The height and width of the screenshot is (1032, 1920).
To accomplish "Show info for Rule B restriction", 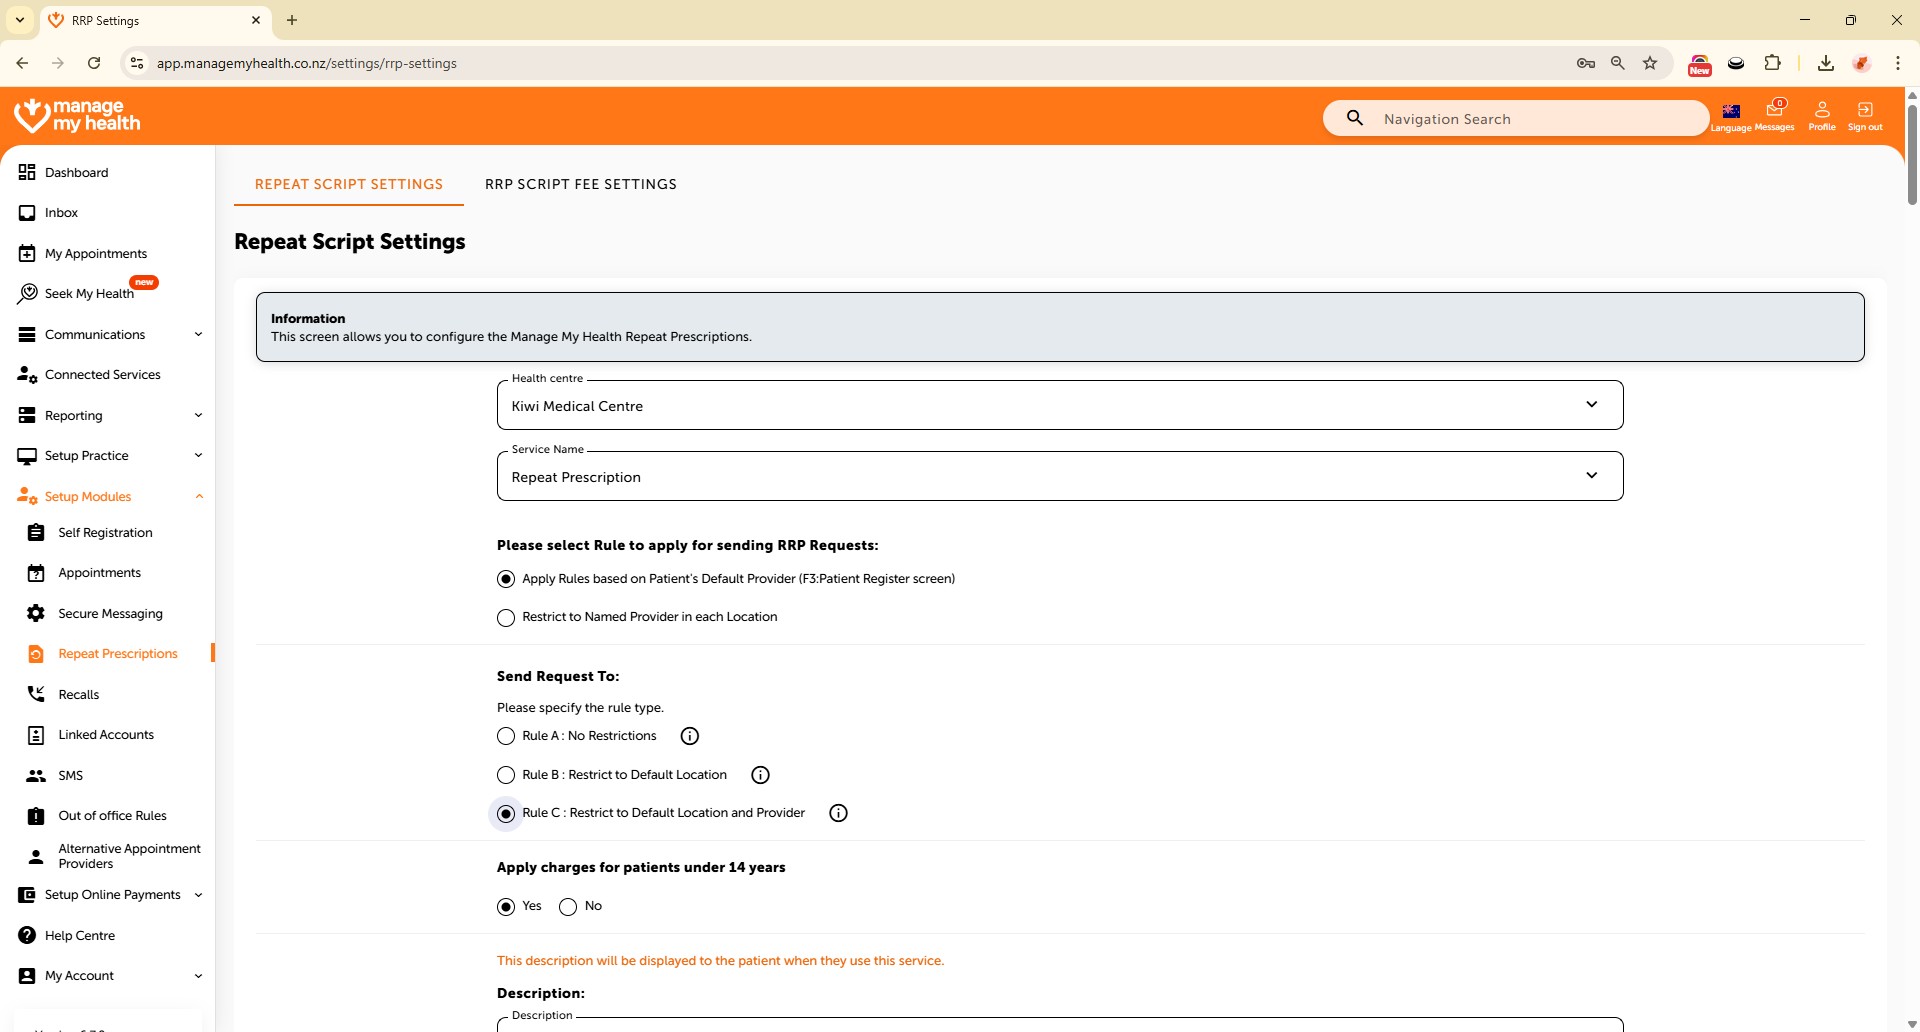I will pyautogui.click(x=761, y=775).
